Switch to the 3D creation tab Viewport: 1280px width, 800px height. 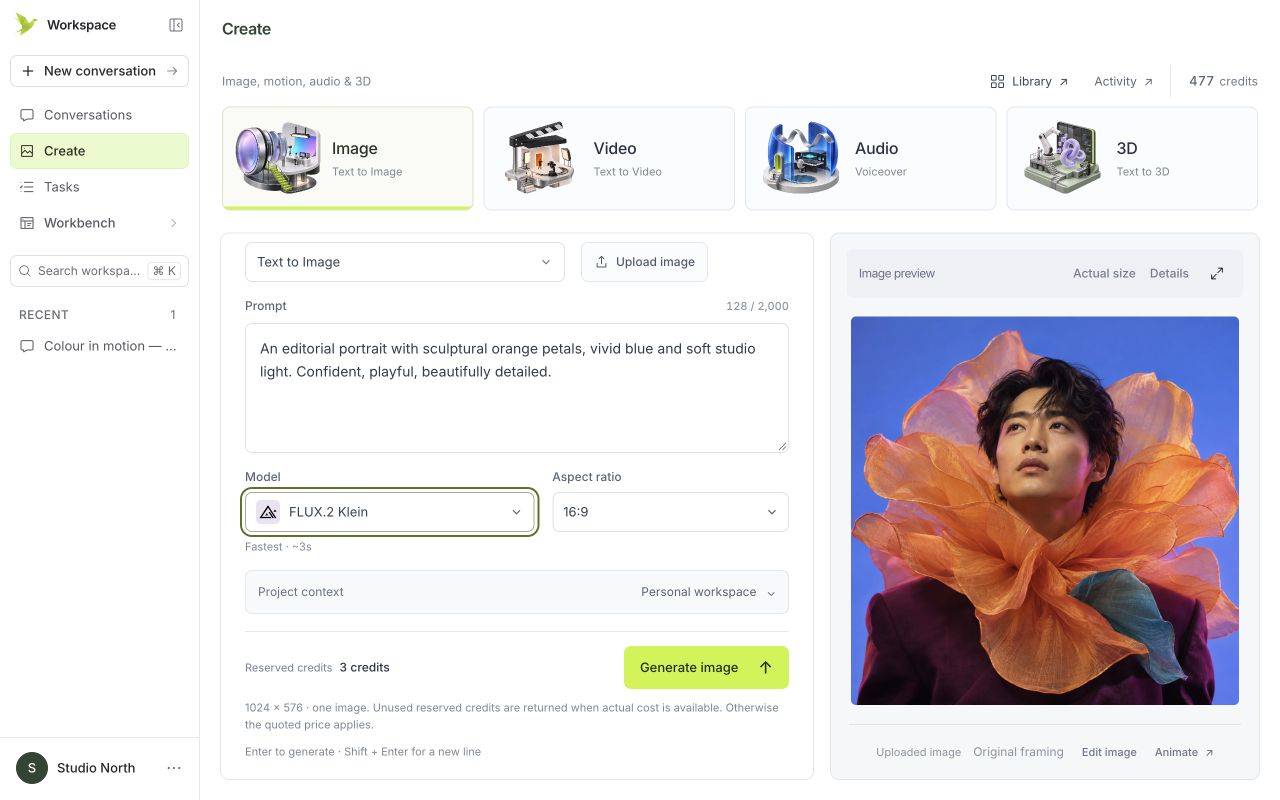[1132, 158]
